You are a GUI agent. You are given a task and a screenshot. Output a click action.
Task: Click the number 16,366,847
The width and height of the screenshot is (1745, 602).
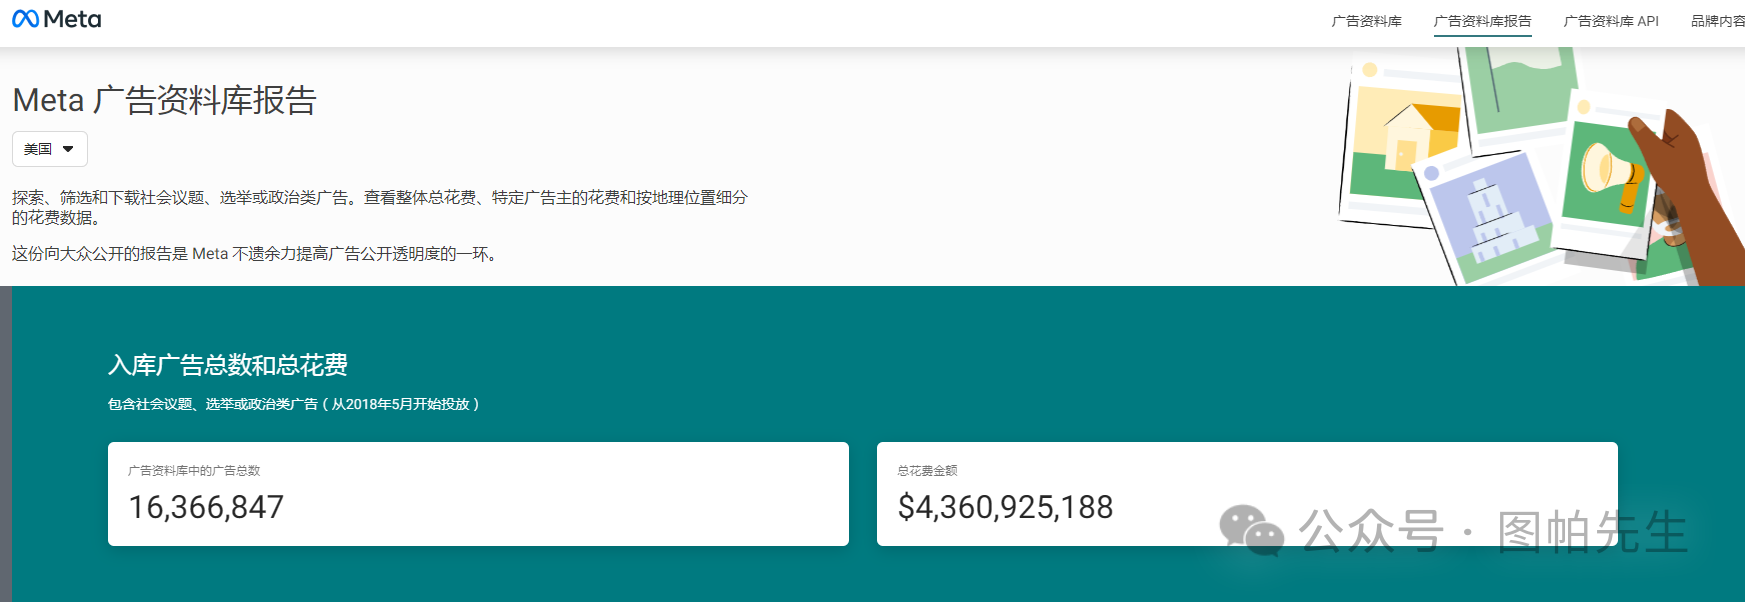point(206,507)
